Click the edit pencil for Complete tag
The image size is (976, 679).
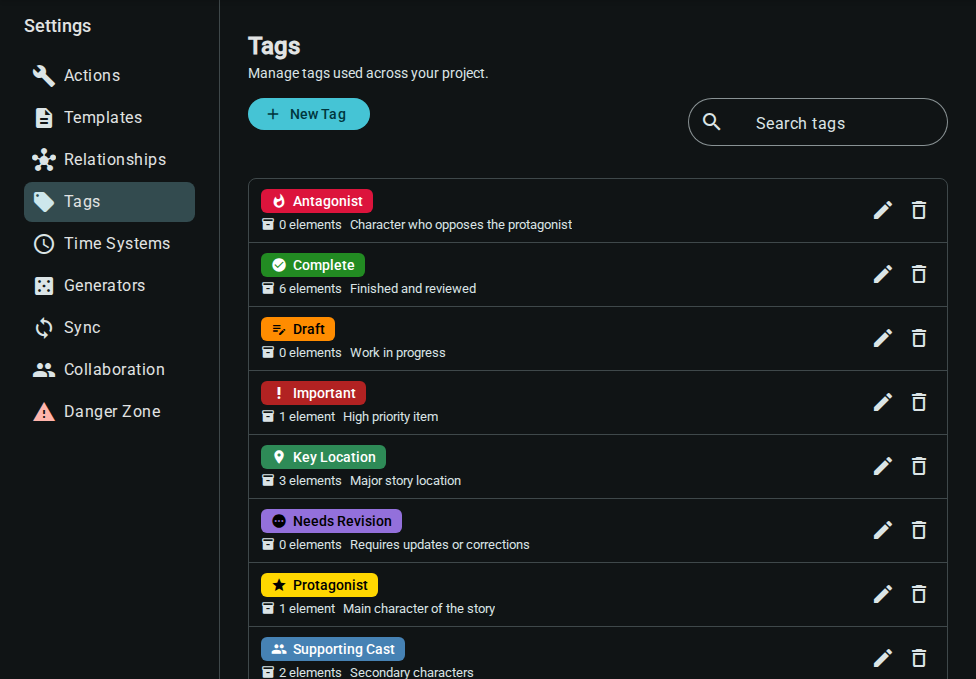click(883, 274)
